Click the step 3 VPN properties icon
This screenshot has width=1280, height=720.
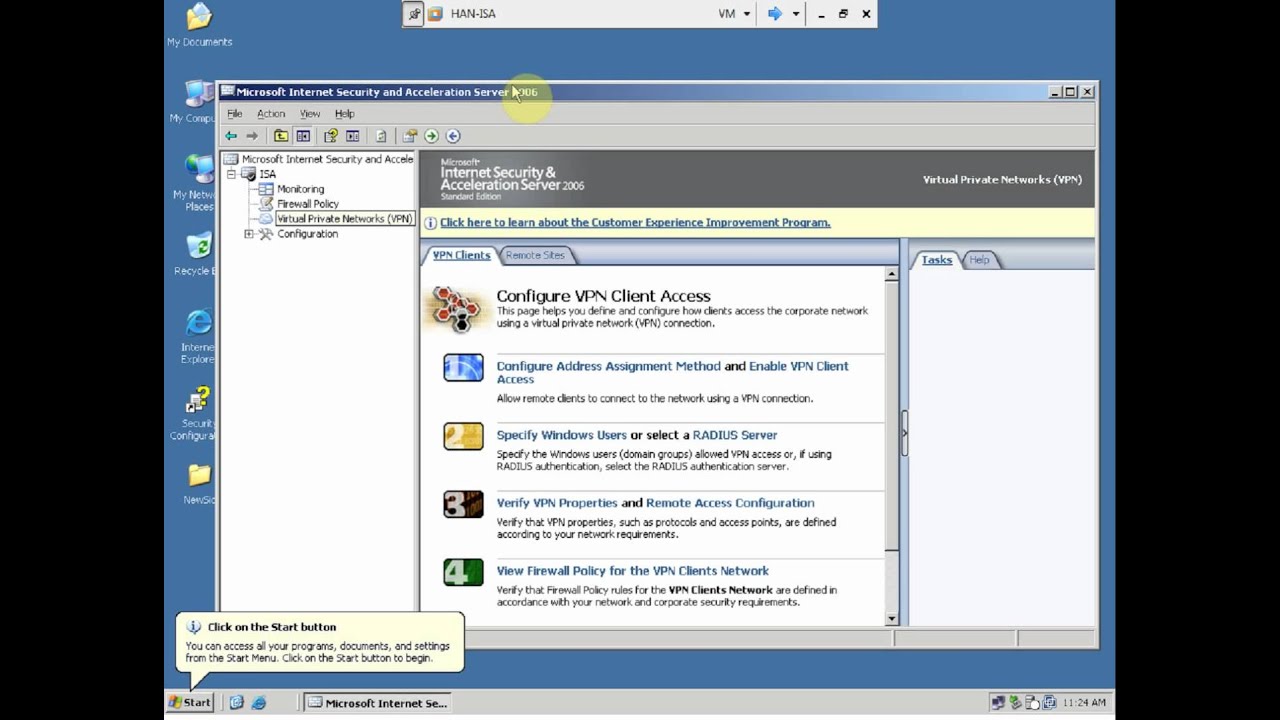pyautogui.click(x=463, y=504)
